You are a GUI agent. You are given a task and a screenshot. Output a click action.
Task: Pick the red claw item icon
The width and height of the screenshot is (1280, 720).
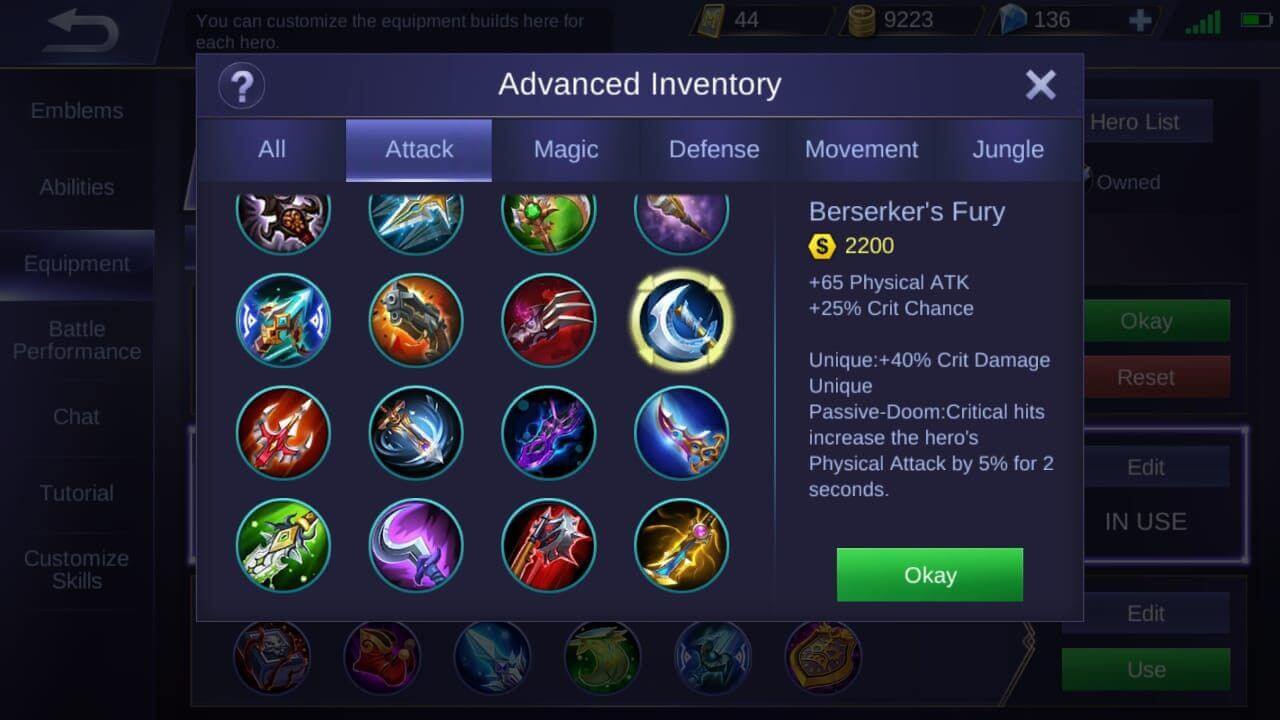pos(549,320)
